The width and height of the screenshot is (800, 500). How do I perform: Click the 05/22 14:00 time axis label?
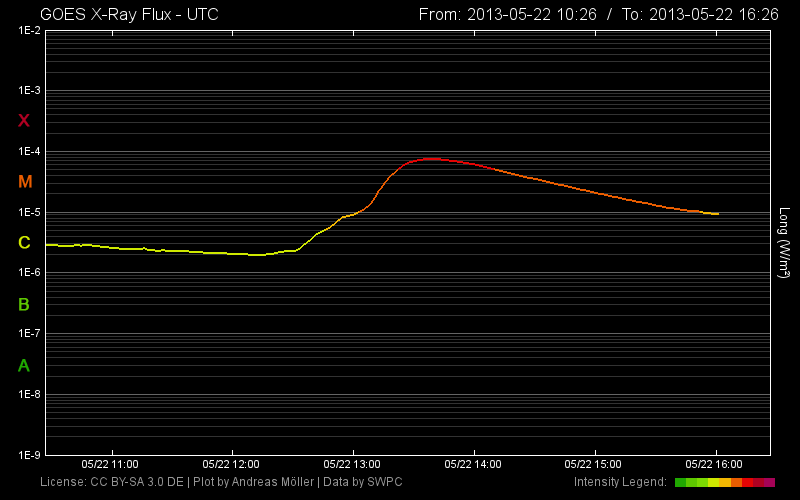474,465
